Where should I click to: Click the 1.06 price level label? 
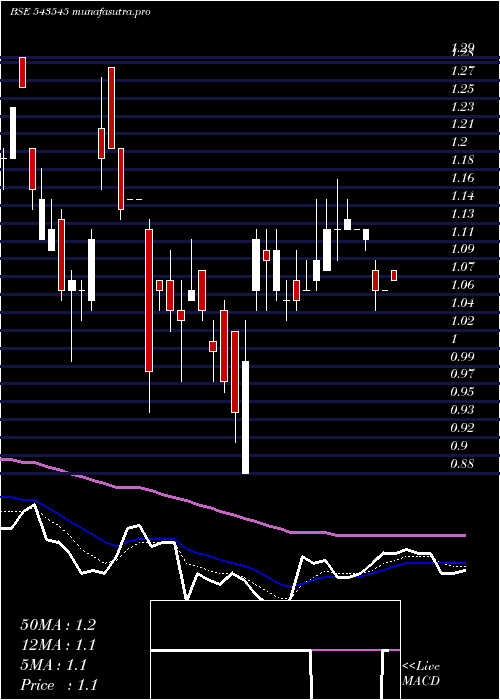[x=462, y=285]
